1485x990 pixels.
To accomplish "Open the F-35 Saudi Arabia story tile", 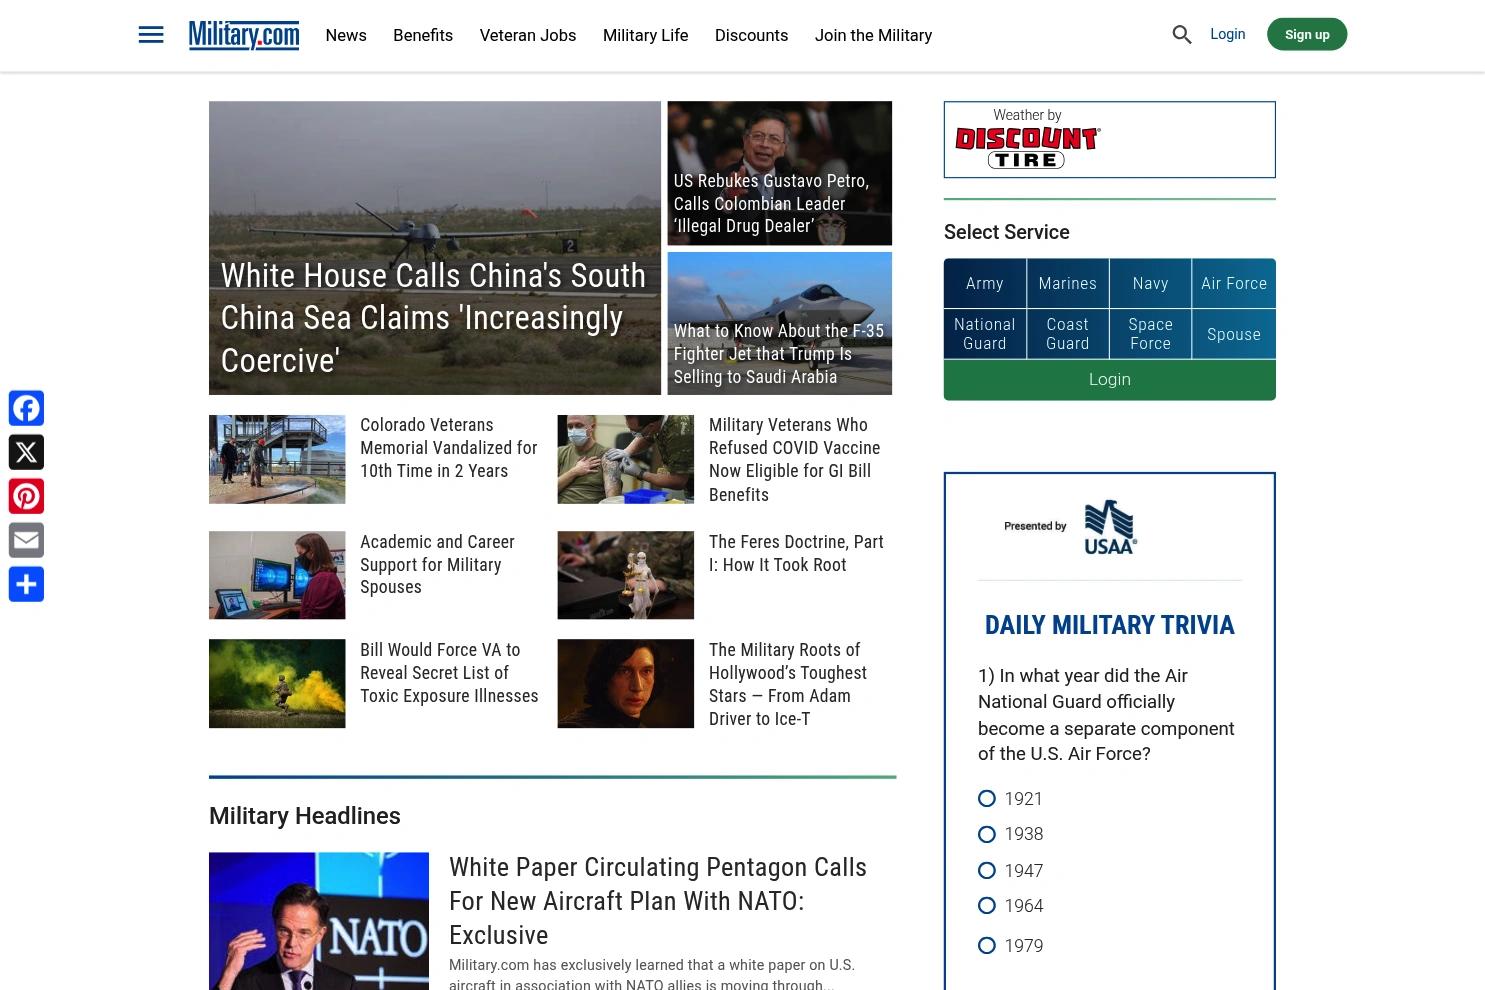I will point(780,323).
